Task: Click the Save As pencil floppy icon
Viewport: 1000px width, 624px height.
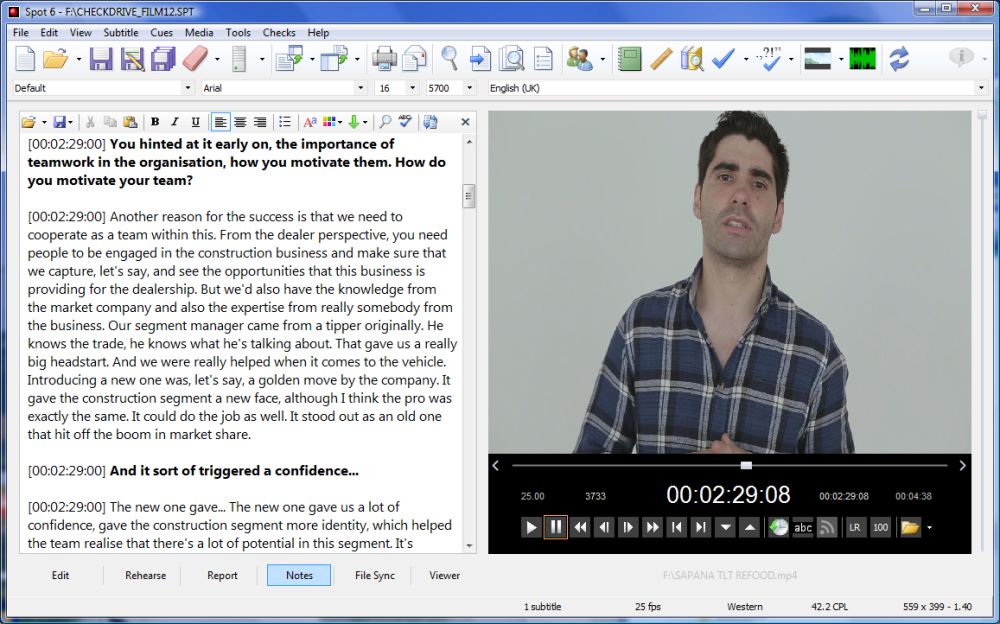Action: click(x=132, y=59)
